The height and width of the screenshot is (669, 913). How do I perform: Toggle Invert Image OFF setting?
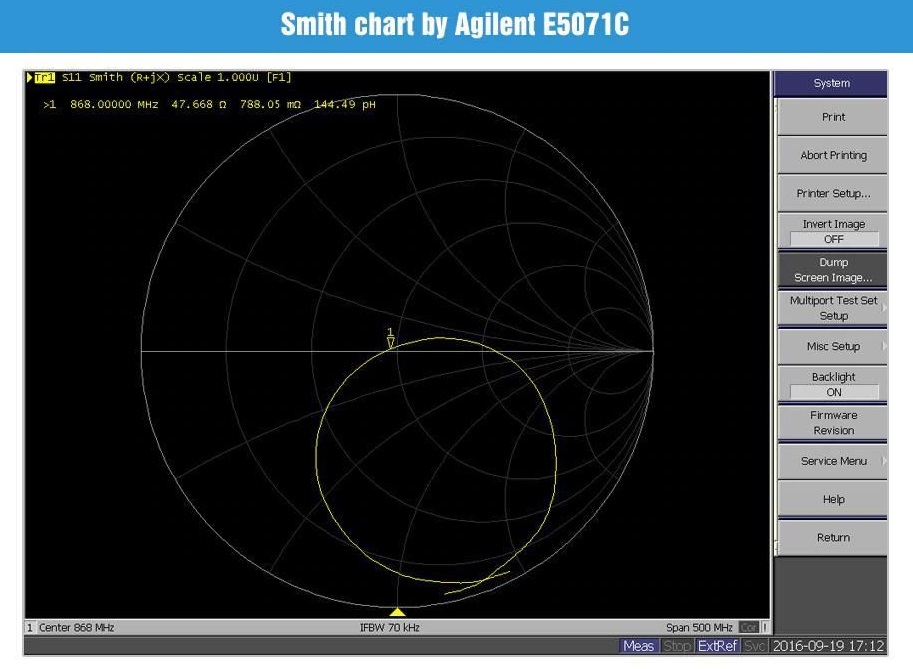pyautogui.click(x=833, y=231)
